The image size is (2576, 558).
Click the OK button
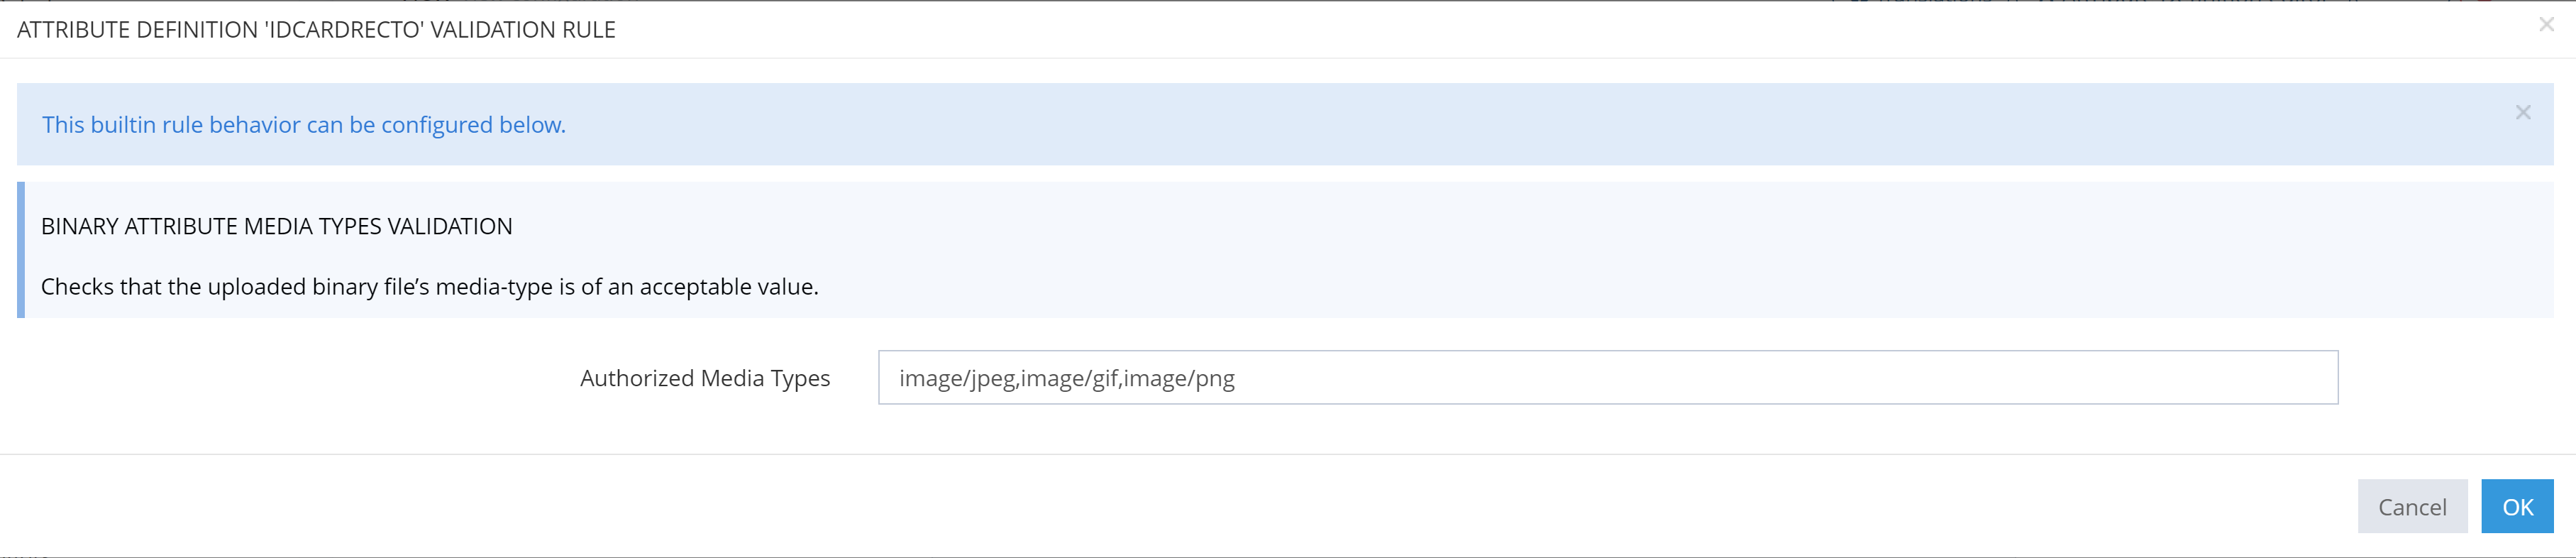click(x=2517, y=507)
